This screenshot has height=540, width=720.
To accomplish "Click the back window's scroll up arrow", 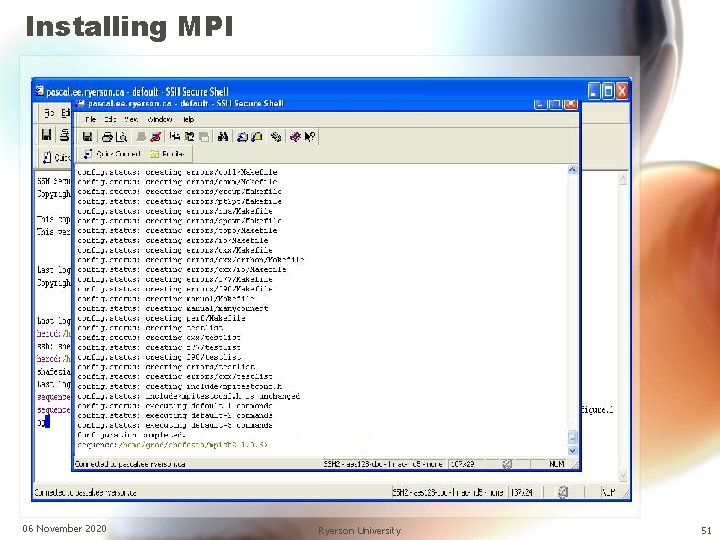I will click(623, 178).
